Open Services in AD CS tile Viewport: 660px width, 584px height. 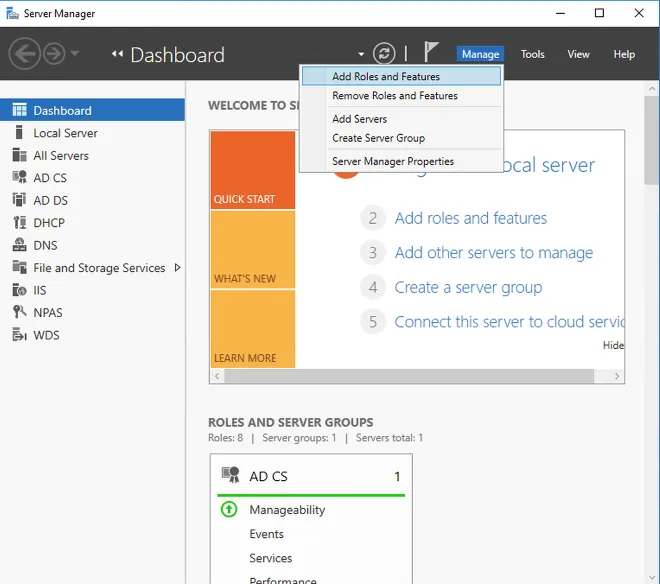click(271, 558)
